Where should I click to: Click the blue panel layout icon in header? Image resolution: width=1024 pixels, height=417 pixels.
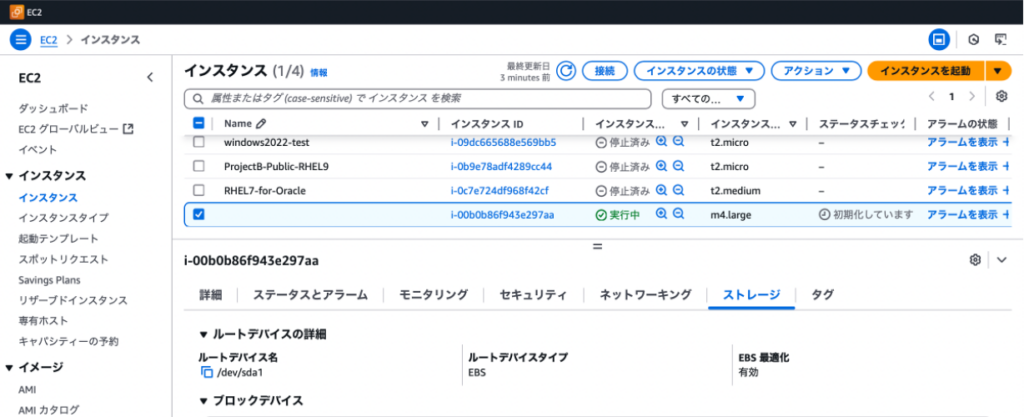[x=939, y=40]
